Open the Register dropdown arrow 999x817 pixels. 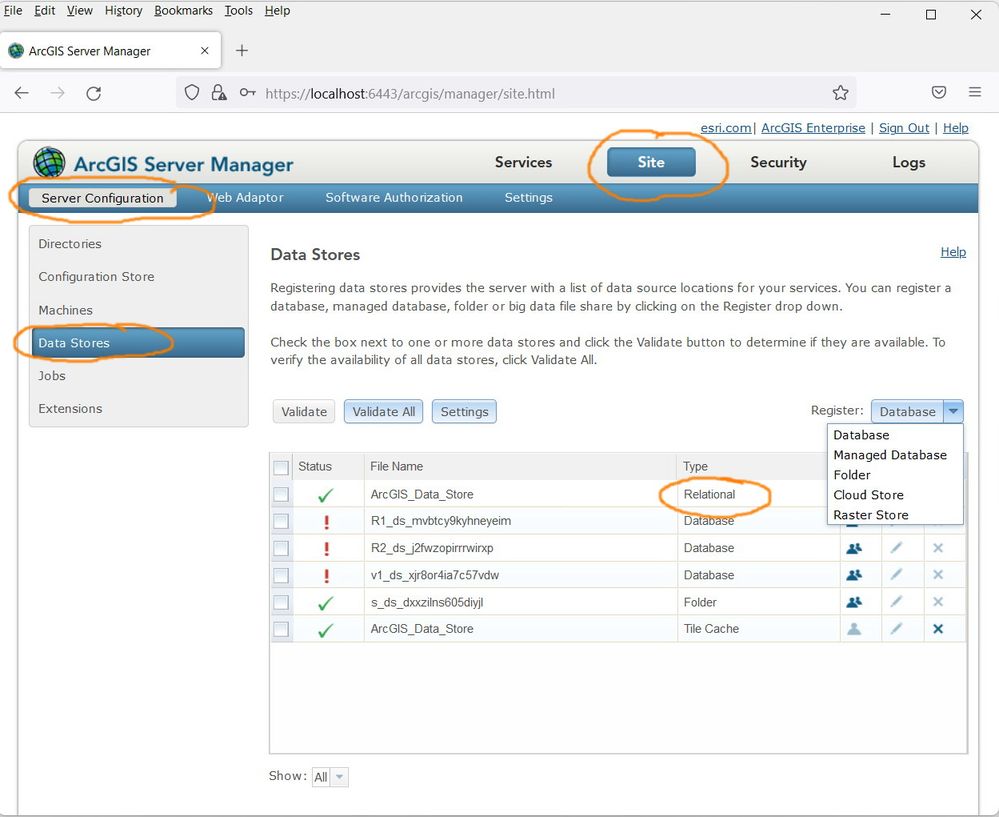tap(953, 412)
